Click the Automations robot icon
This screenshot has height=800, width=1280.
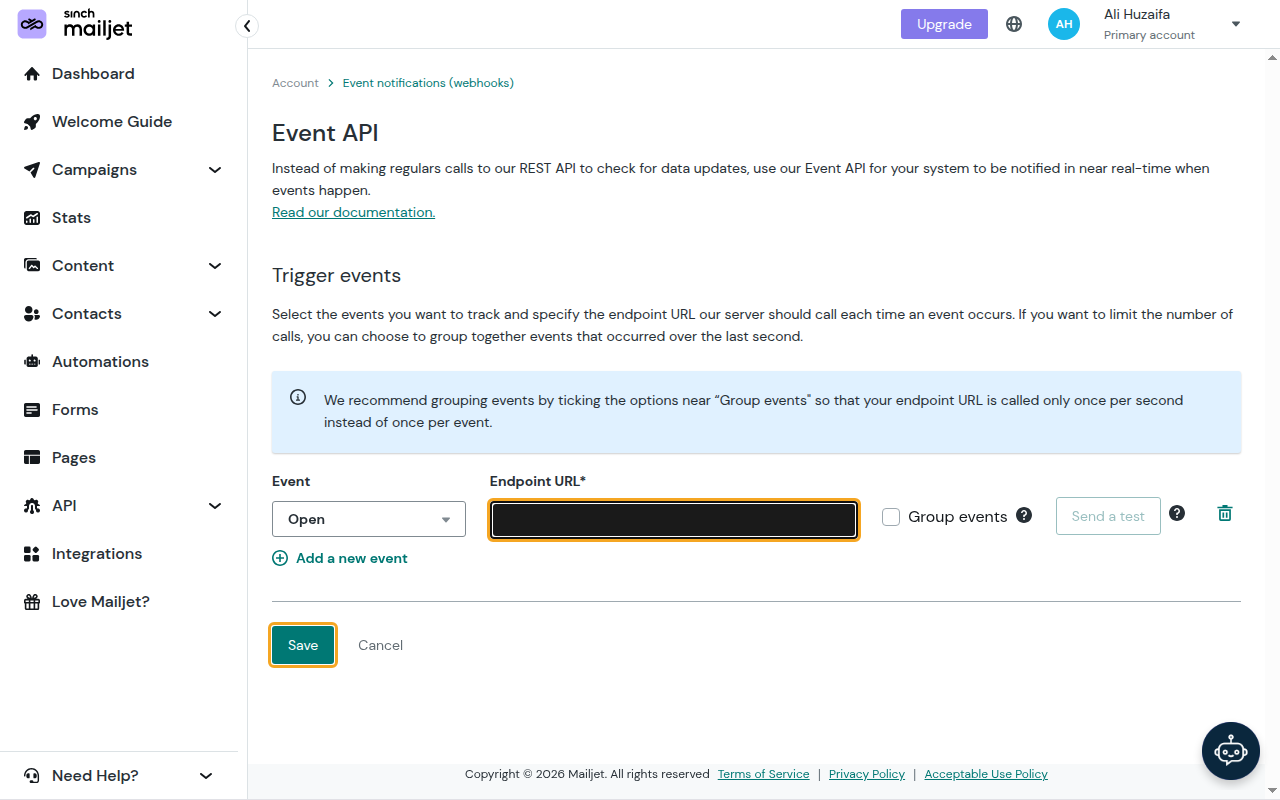[x=32, y=362]
